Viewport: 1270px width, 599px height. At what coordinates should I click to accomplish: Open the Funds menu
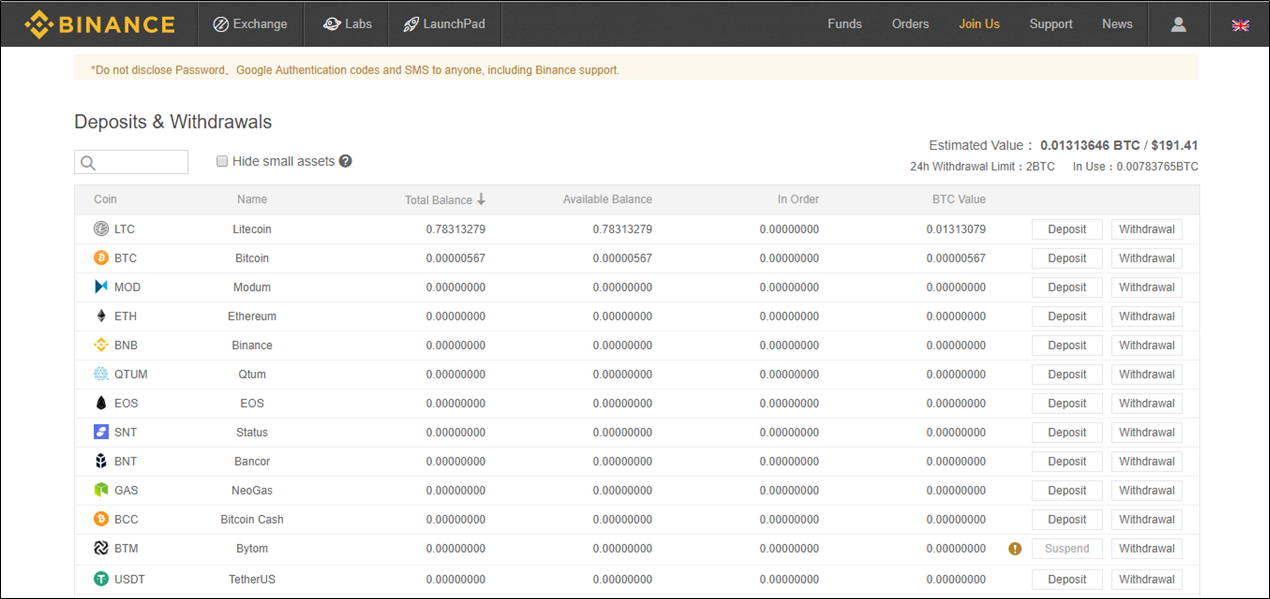click(x=844, y=24)
